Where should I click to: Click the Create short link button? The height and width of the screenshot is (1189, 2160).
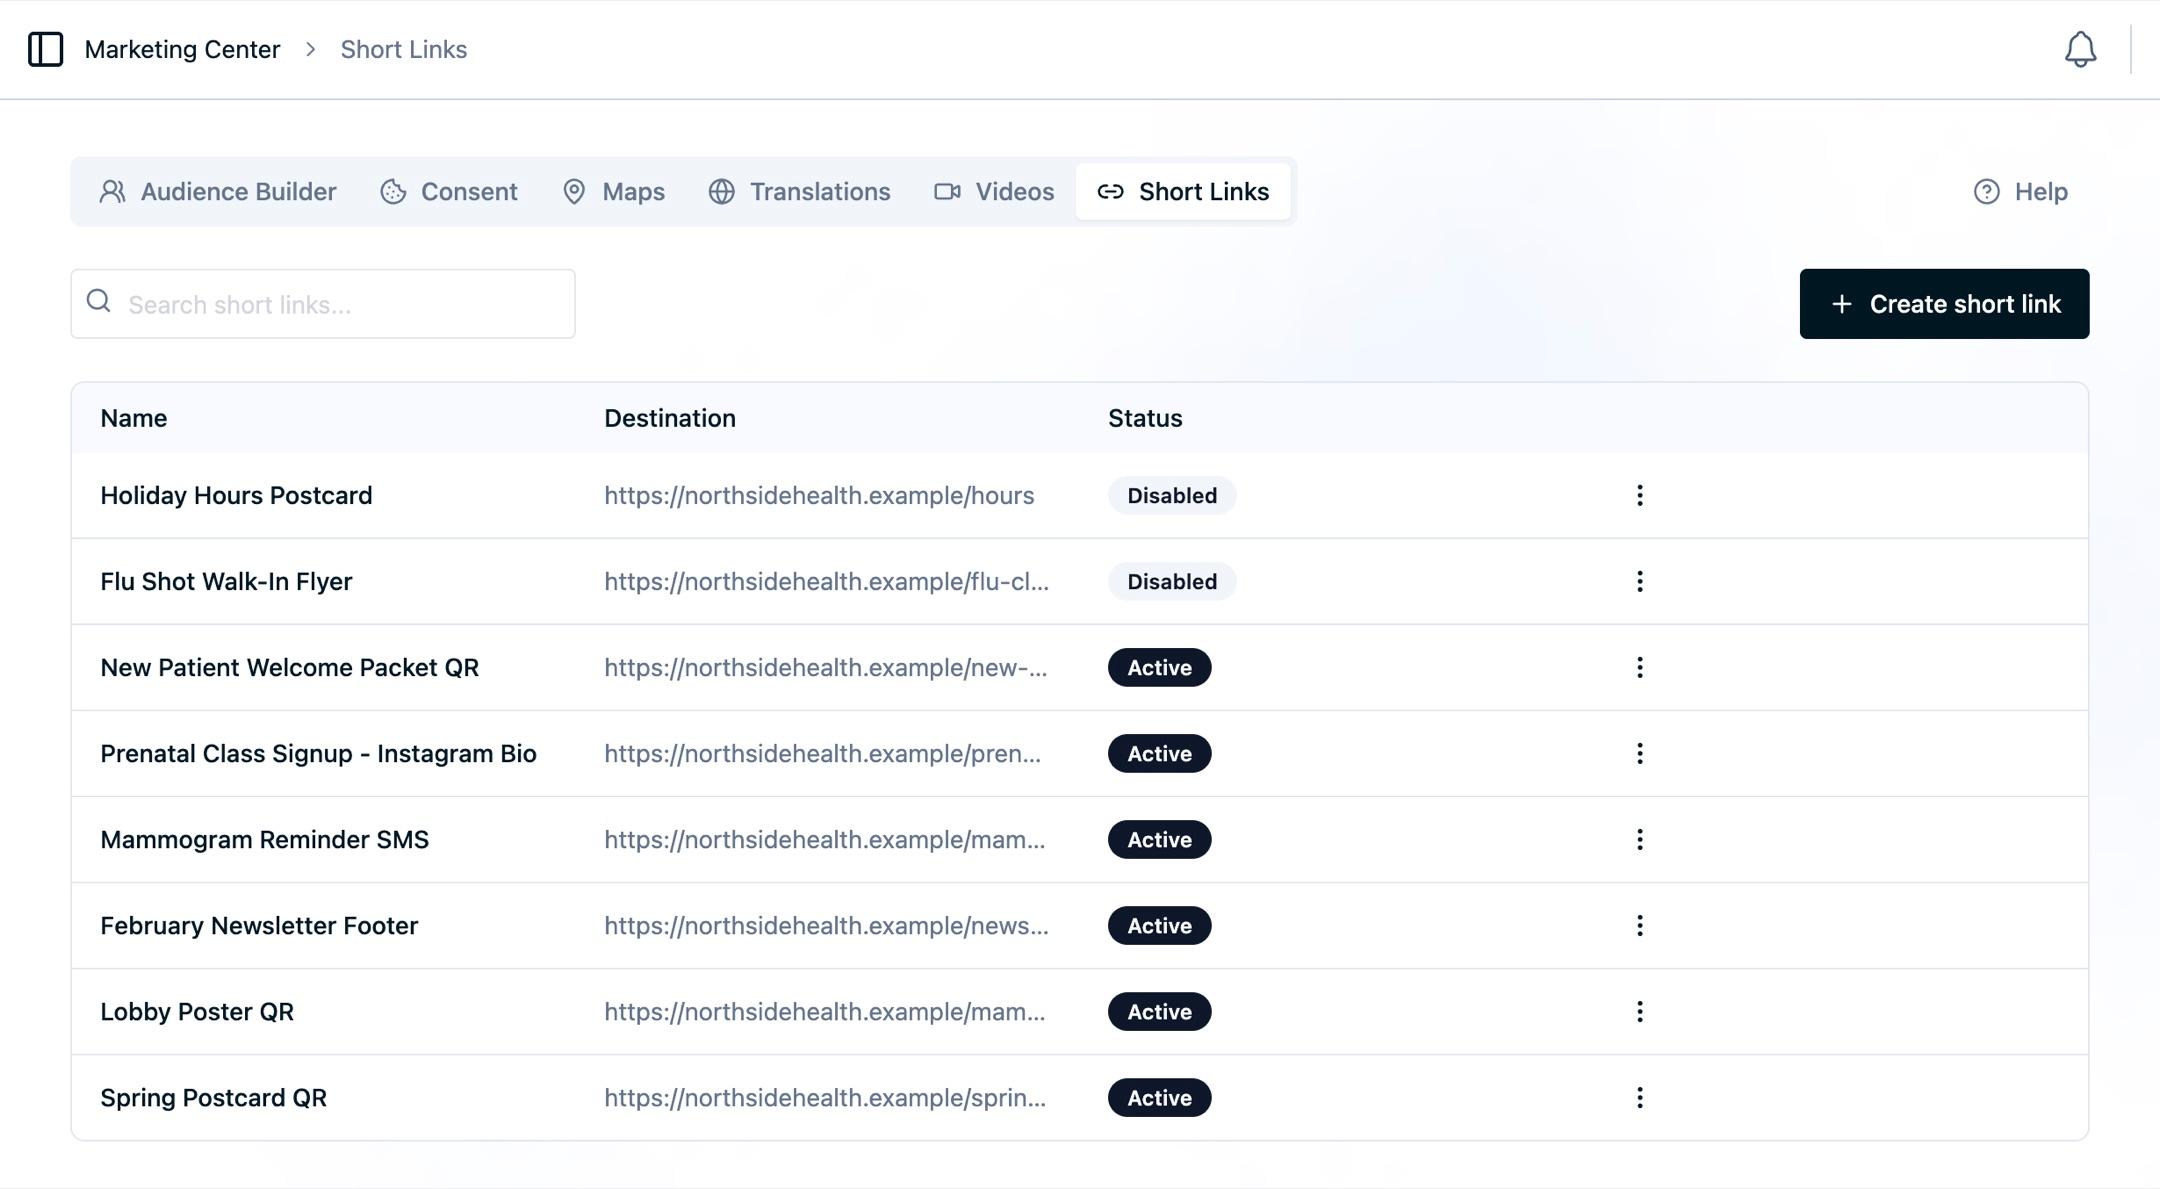[1944, 304]
